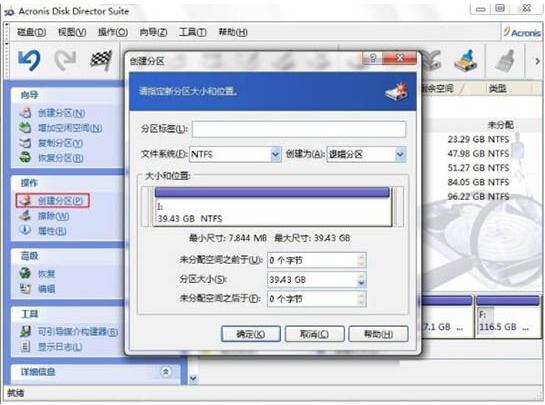
Task: Click the 取消(C) button
Action: click(315, 334)
